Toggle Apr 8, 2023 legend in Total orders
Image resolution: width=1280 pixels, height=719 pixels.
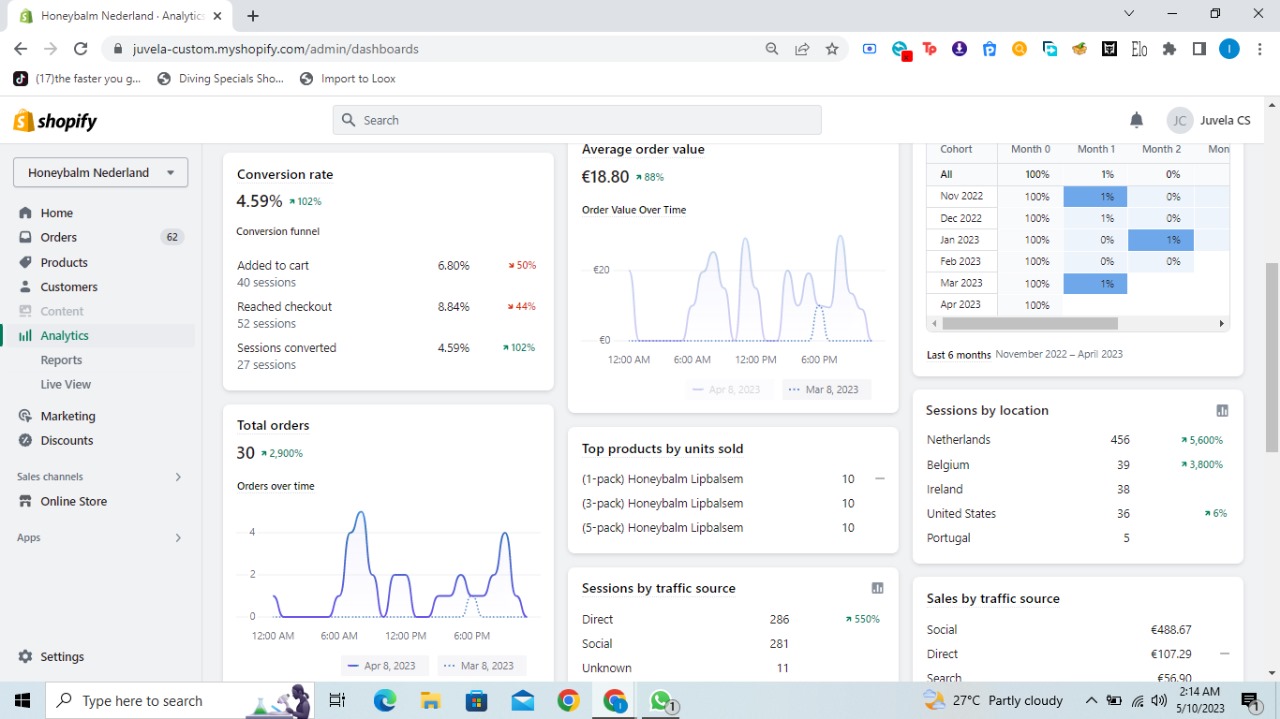[x=384, y=666]
